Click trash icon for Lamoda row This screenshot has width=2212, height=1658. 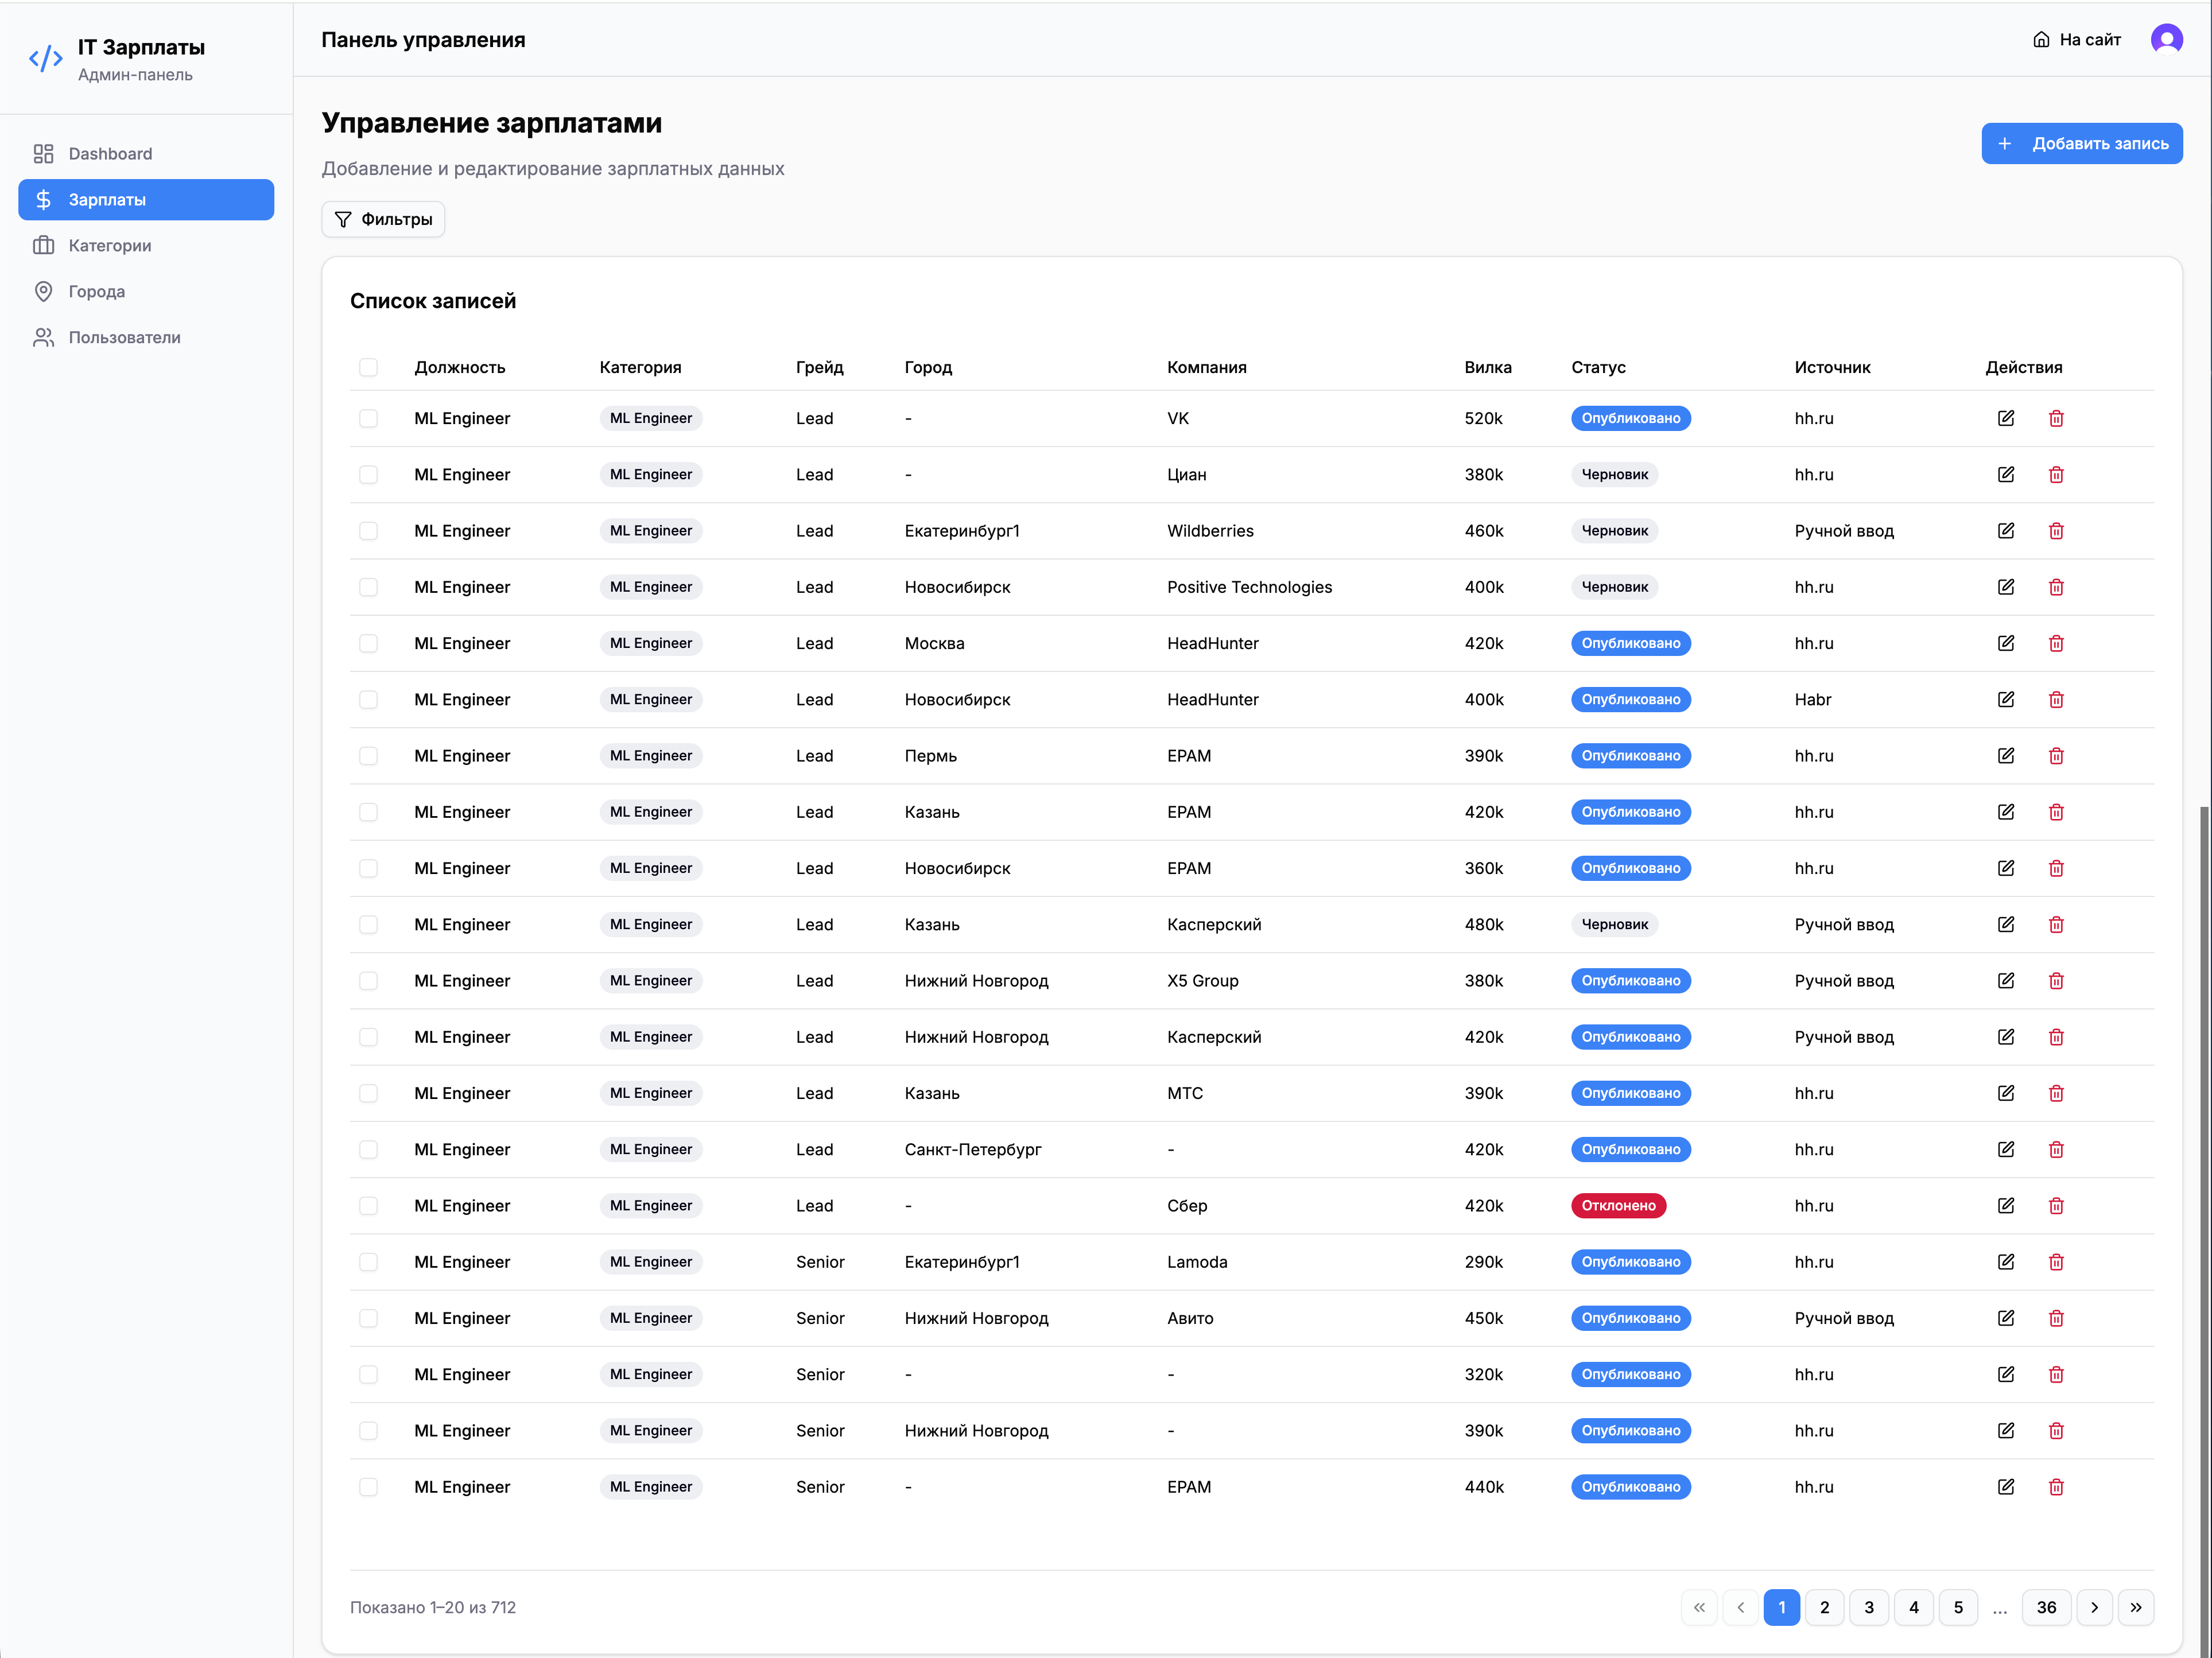(x=2055, y=1262)
